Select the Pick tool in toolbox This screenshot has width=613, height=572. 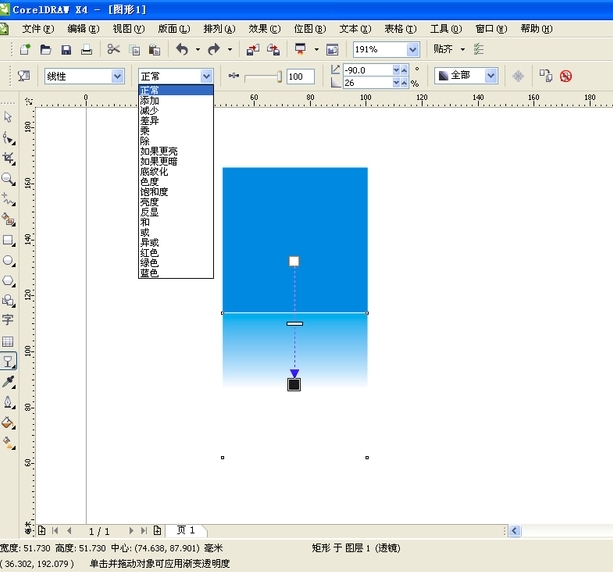[x=8, y=117]
